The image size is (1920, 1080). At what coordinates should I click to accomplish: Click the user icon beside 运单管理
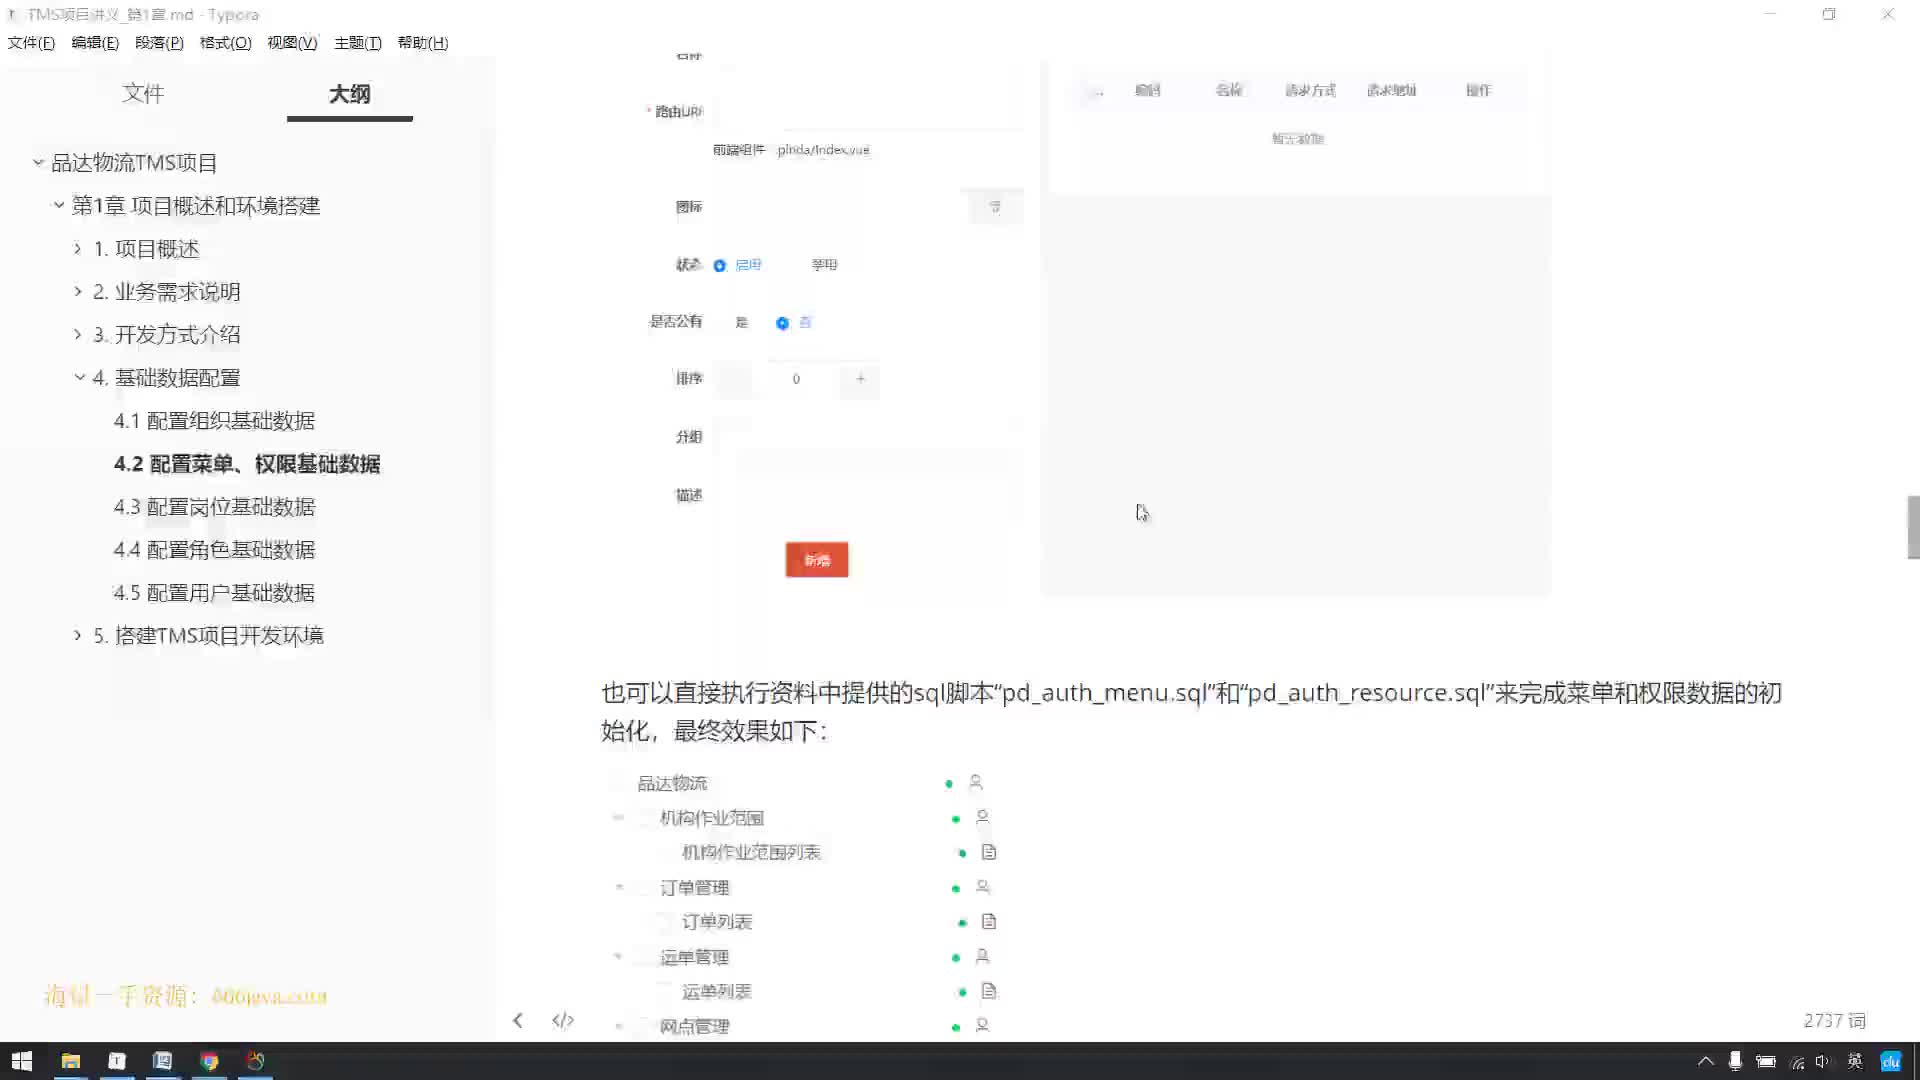[982, 956]
